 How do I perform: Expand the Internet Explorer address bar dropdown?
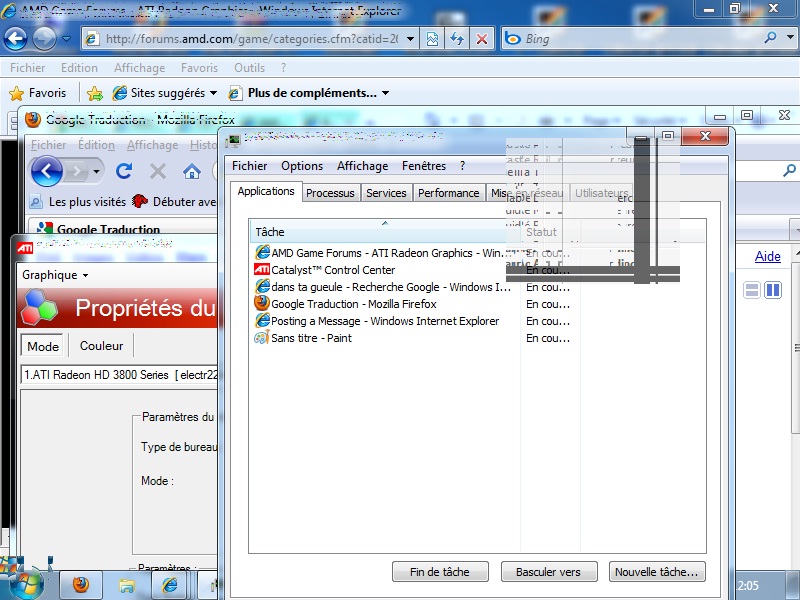410,39
